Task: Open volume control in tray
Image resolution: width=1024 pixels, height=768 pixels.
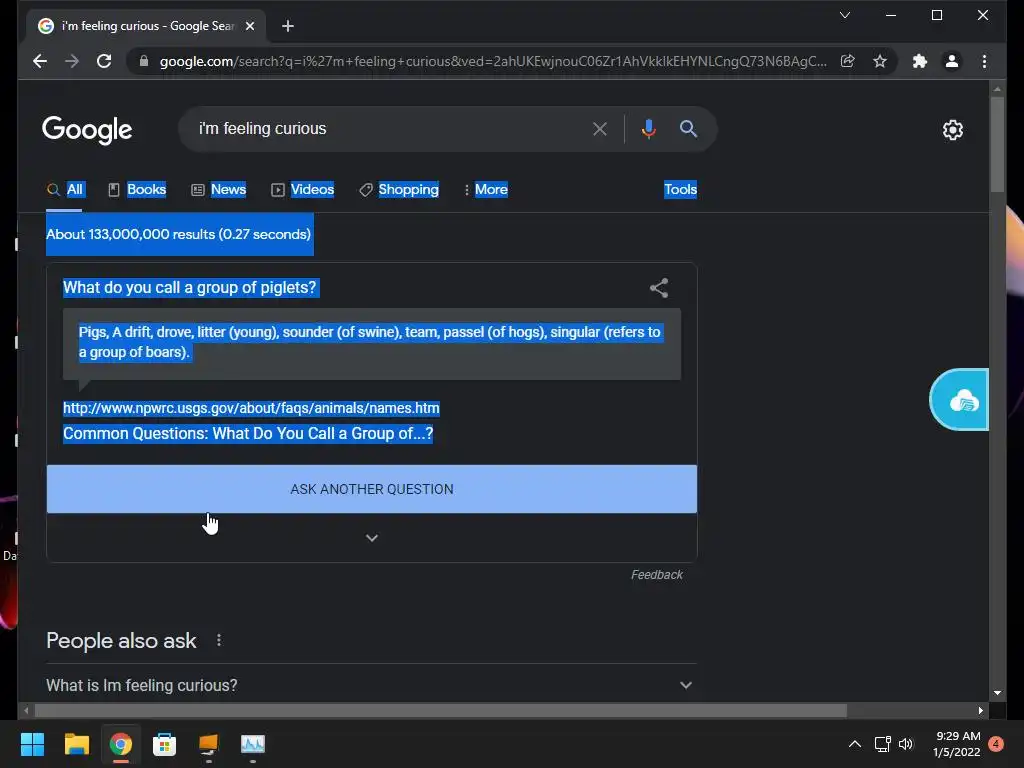Action: 906,744
